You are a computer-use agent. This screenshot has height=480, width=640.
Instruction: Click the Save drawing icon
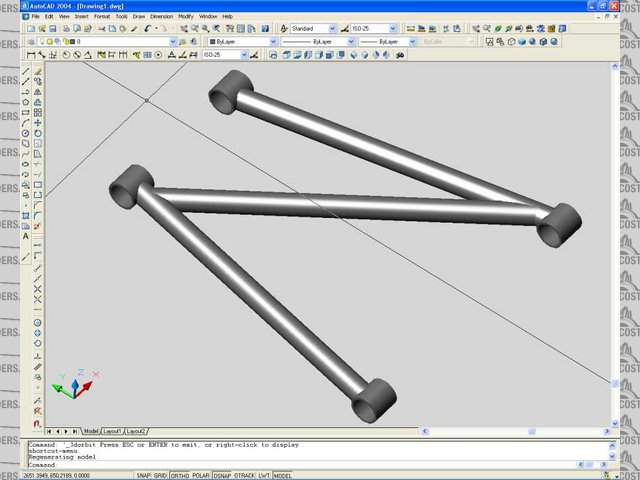click(53, 29)
